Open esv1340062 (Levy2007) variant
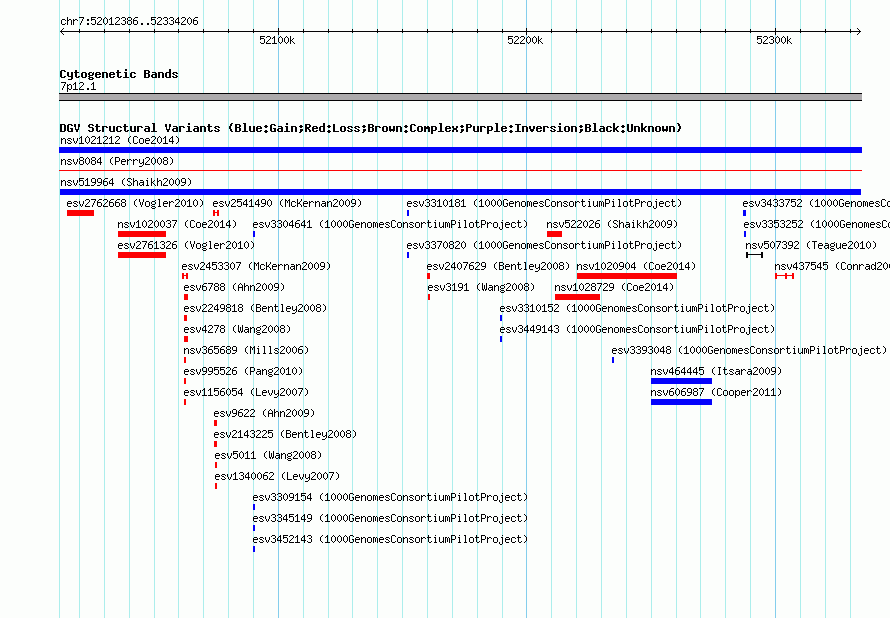 (277, 476)
